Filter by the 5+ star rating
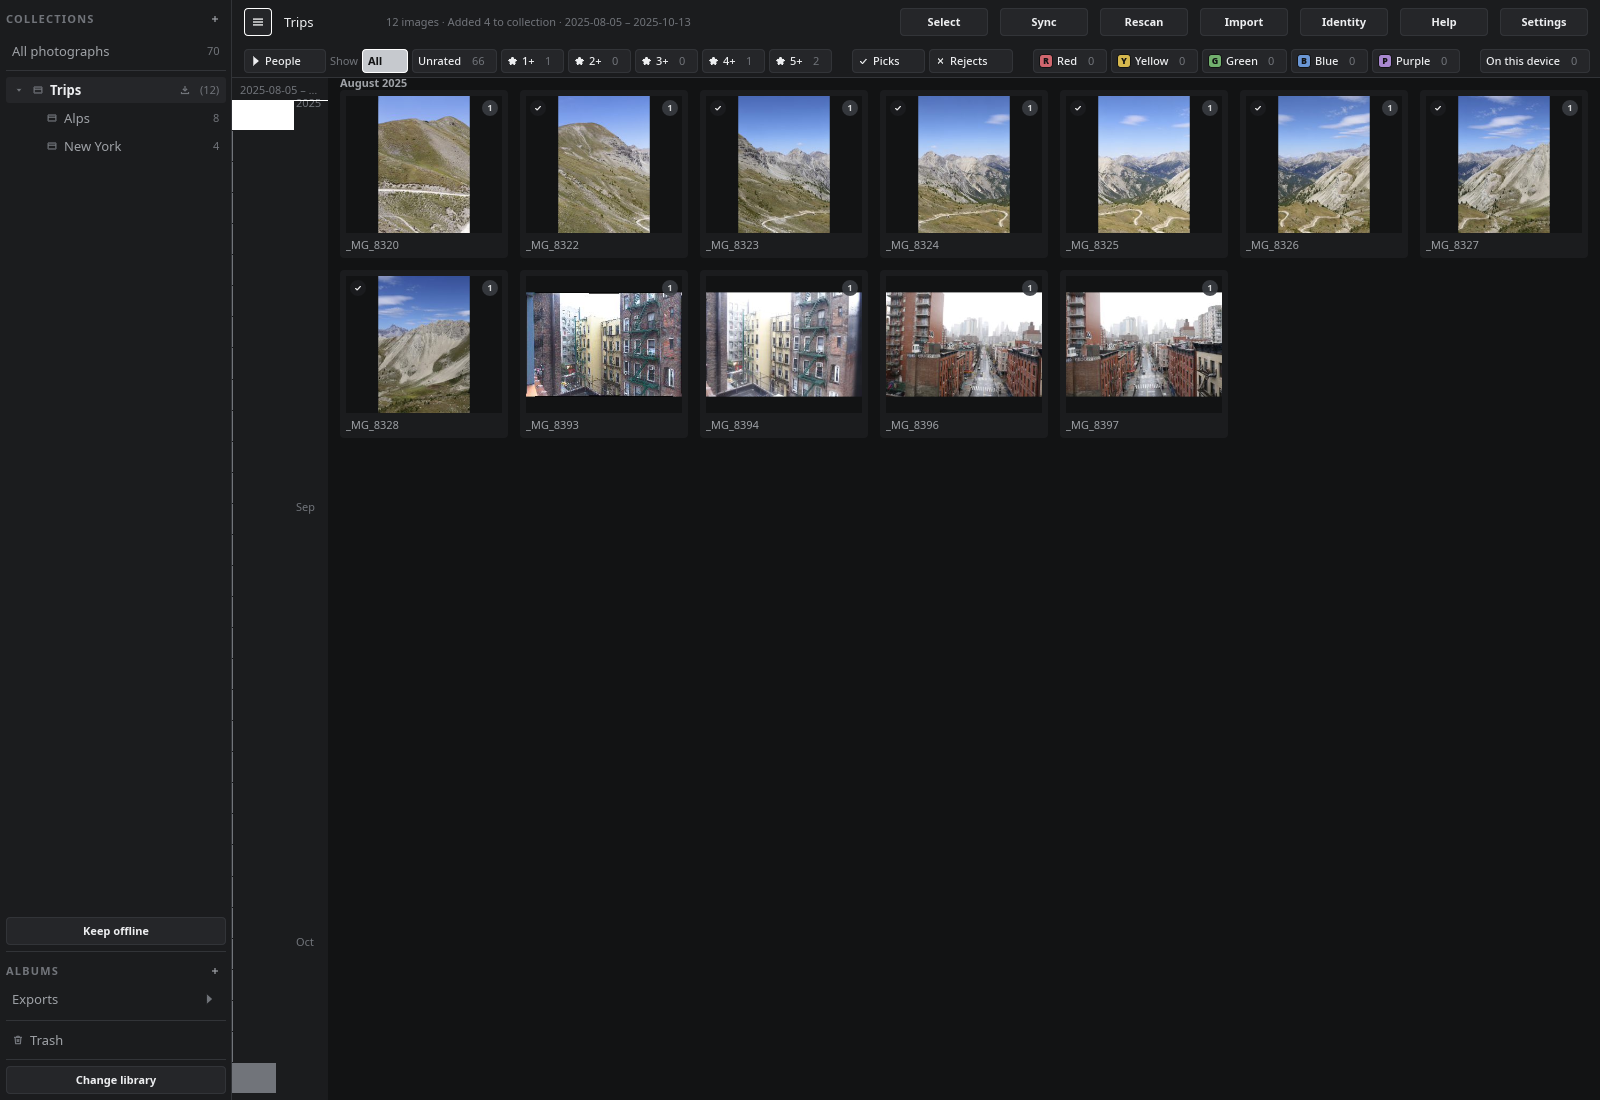The width and height of the screenshot is (1600, 1100). (x=800, y=61)
